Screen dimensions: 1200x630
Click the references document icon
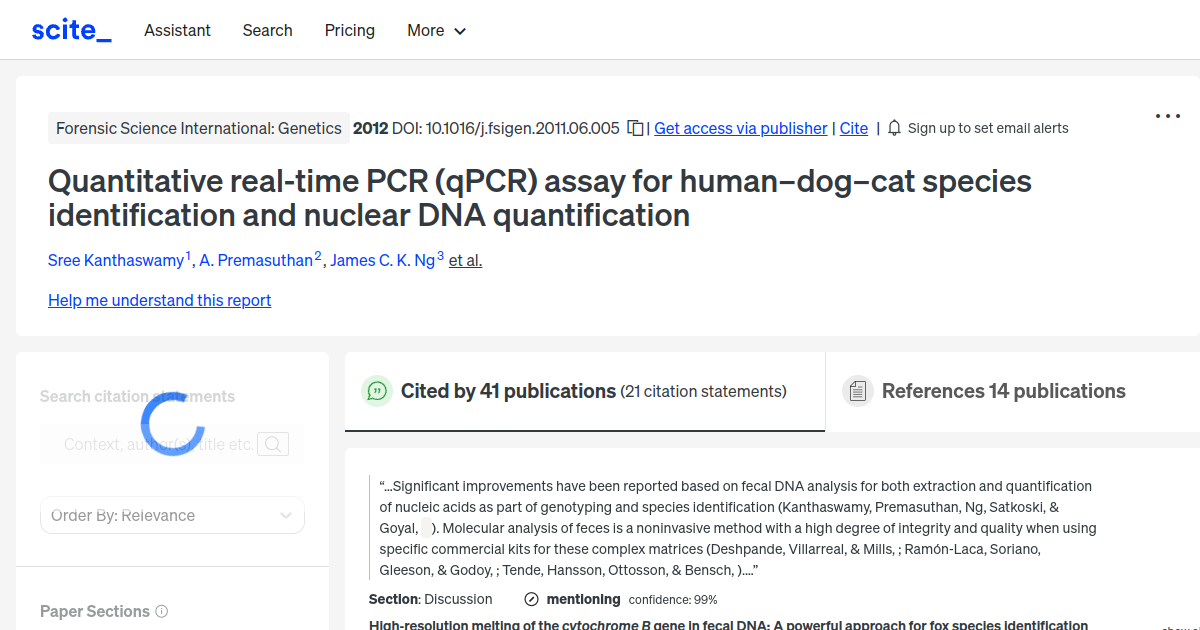[858, 391]
